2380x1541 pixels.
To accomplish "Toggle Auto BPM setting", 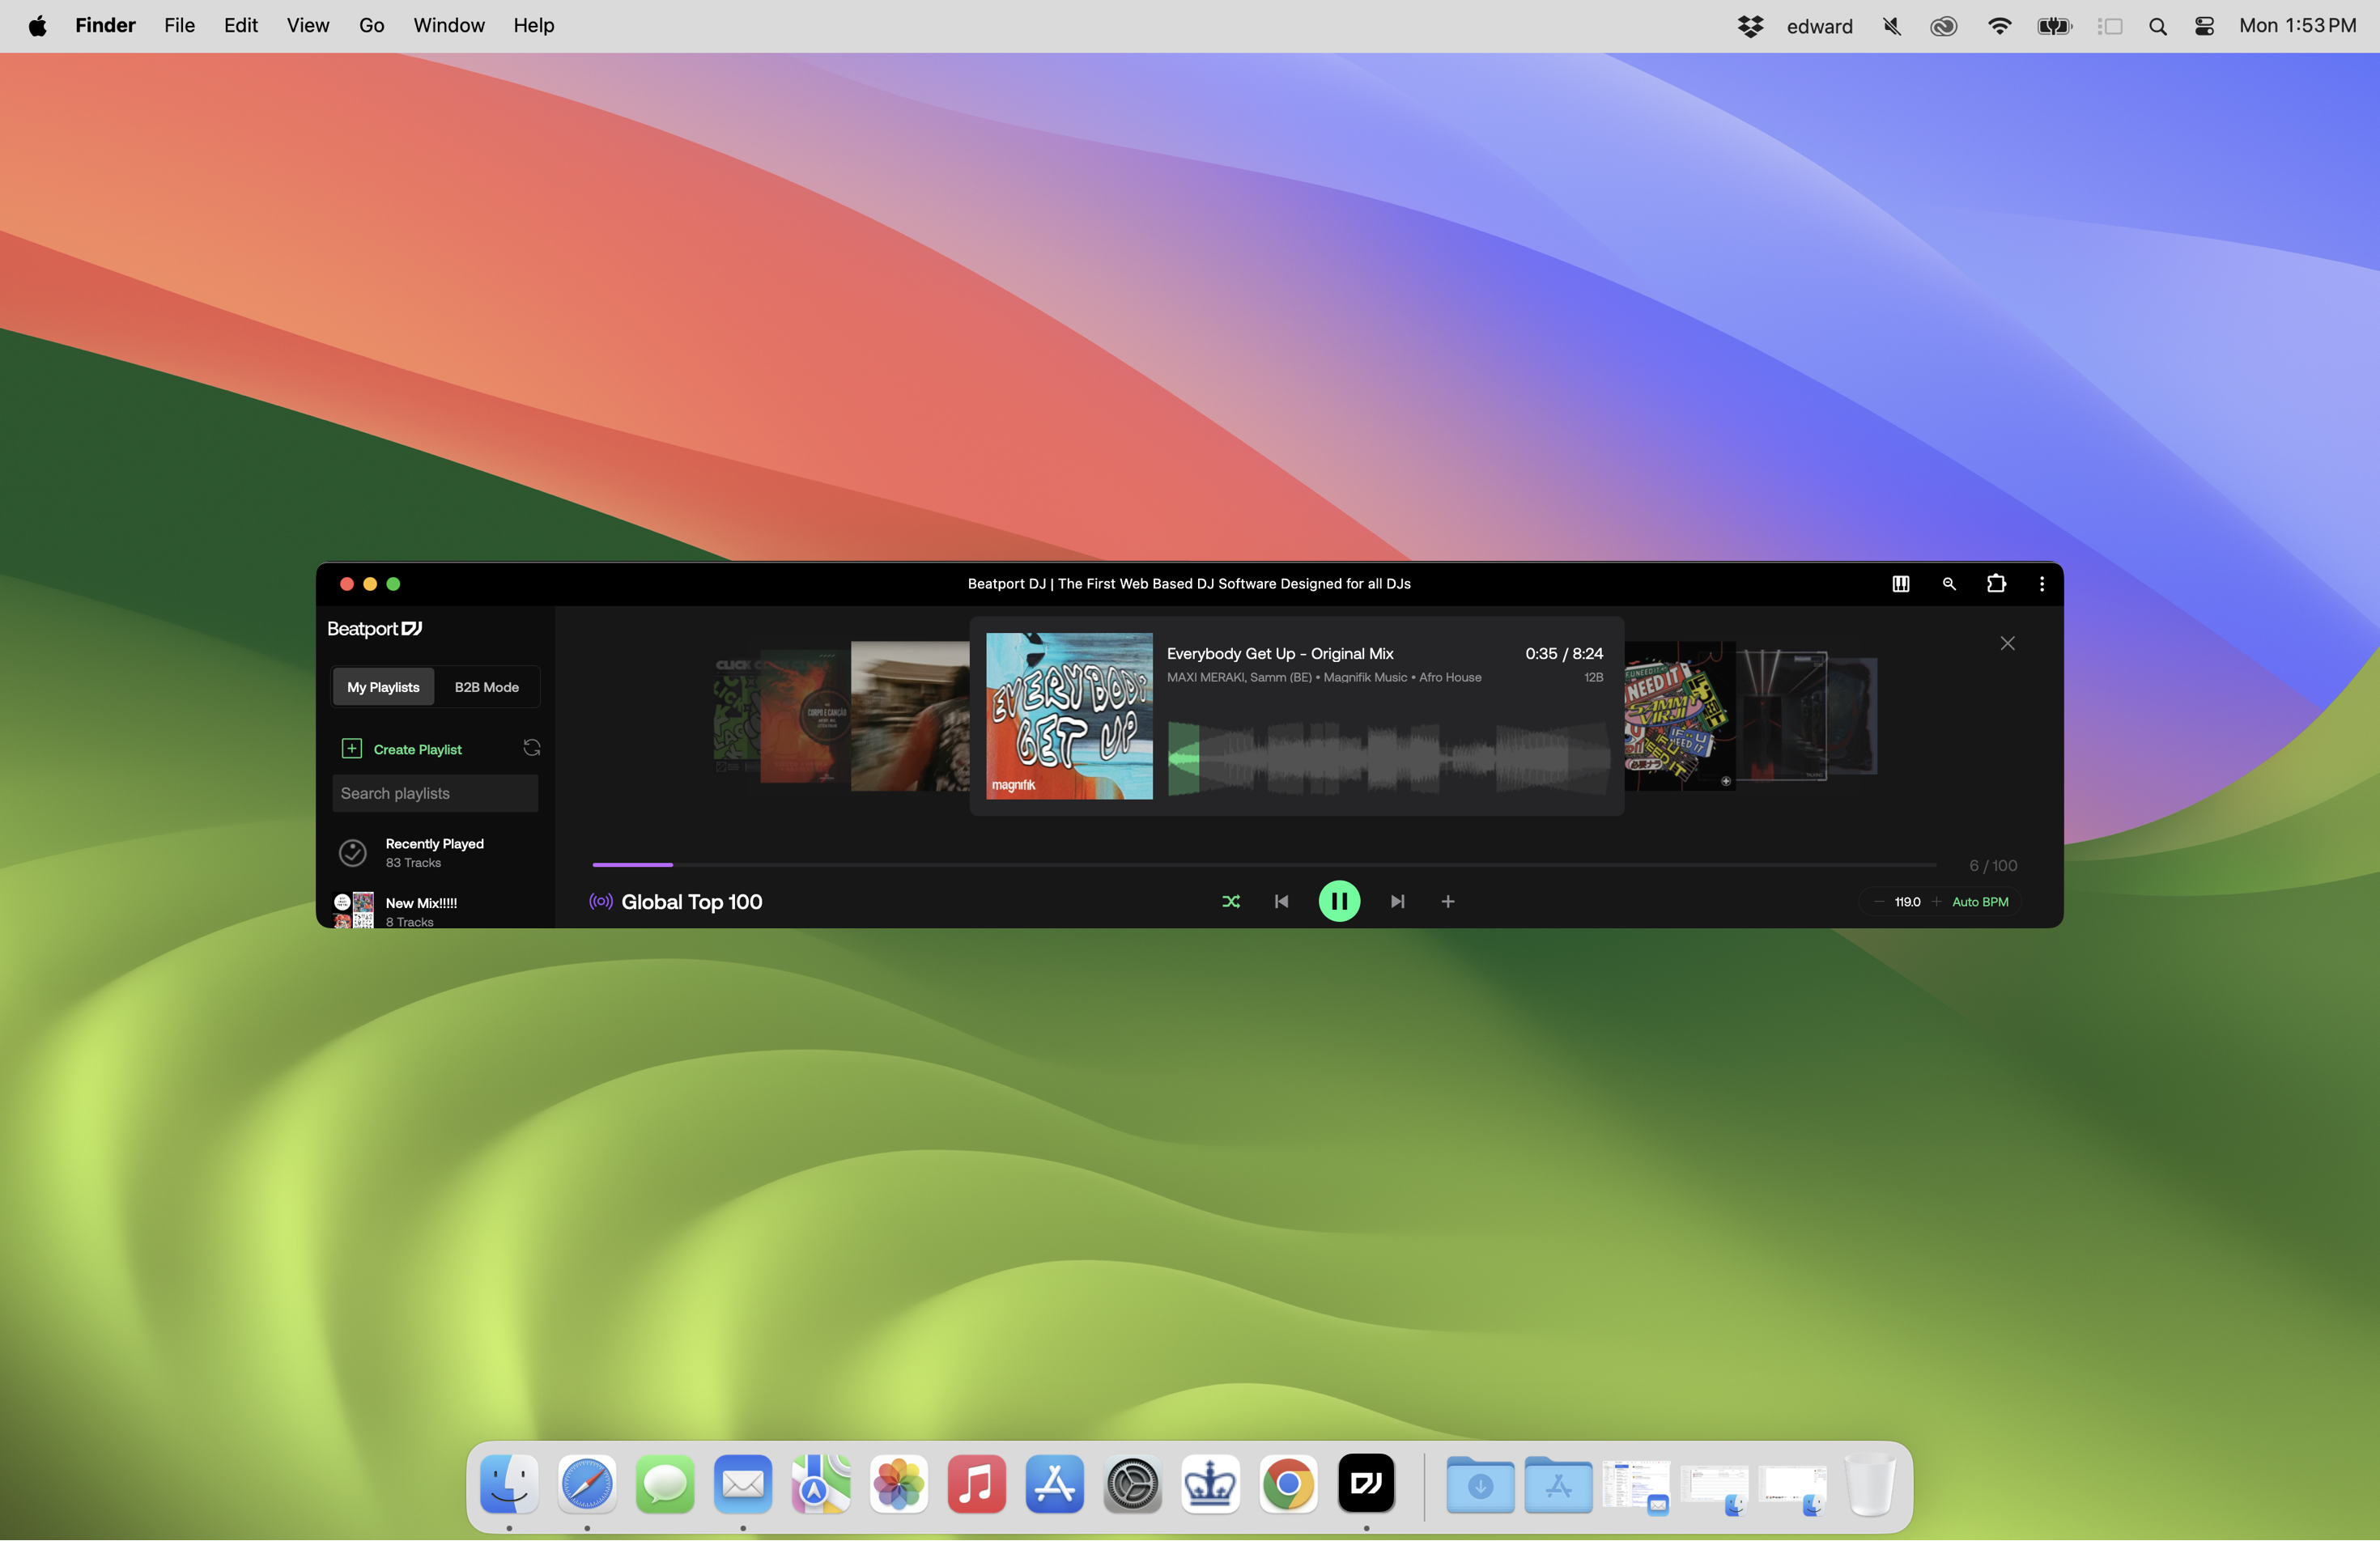I will pyautogui.click(x=1979, y=901).
